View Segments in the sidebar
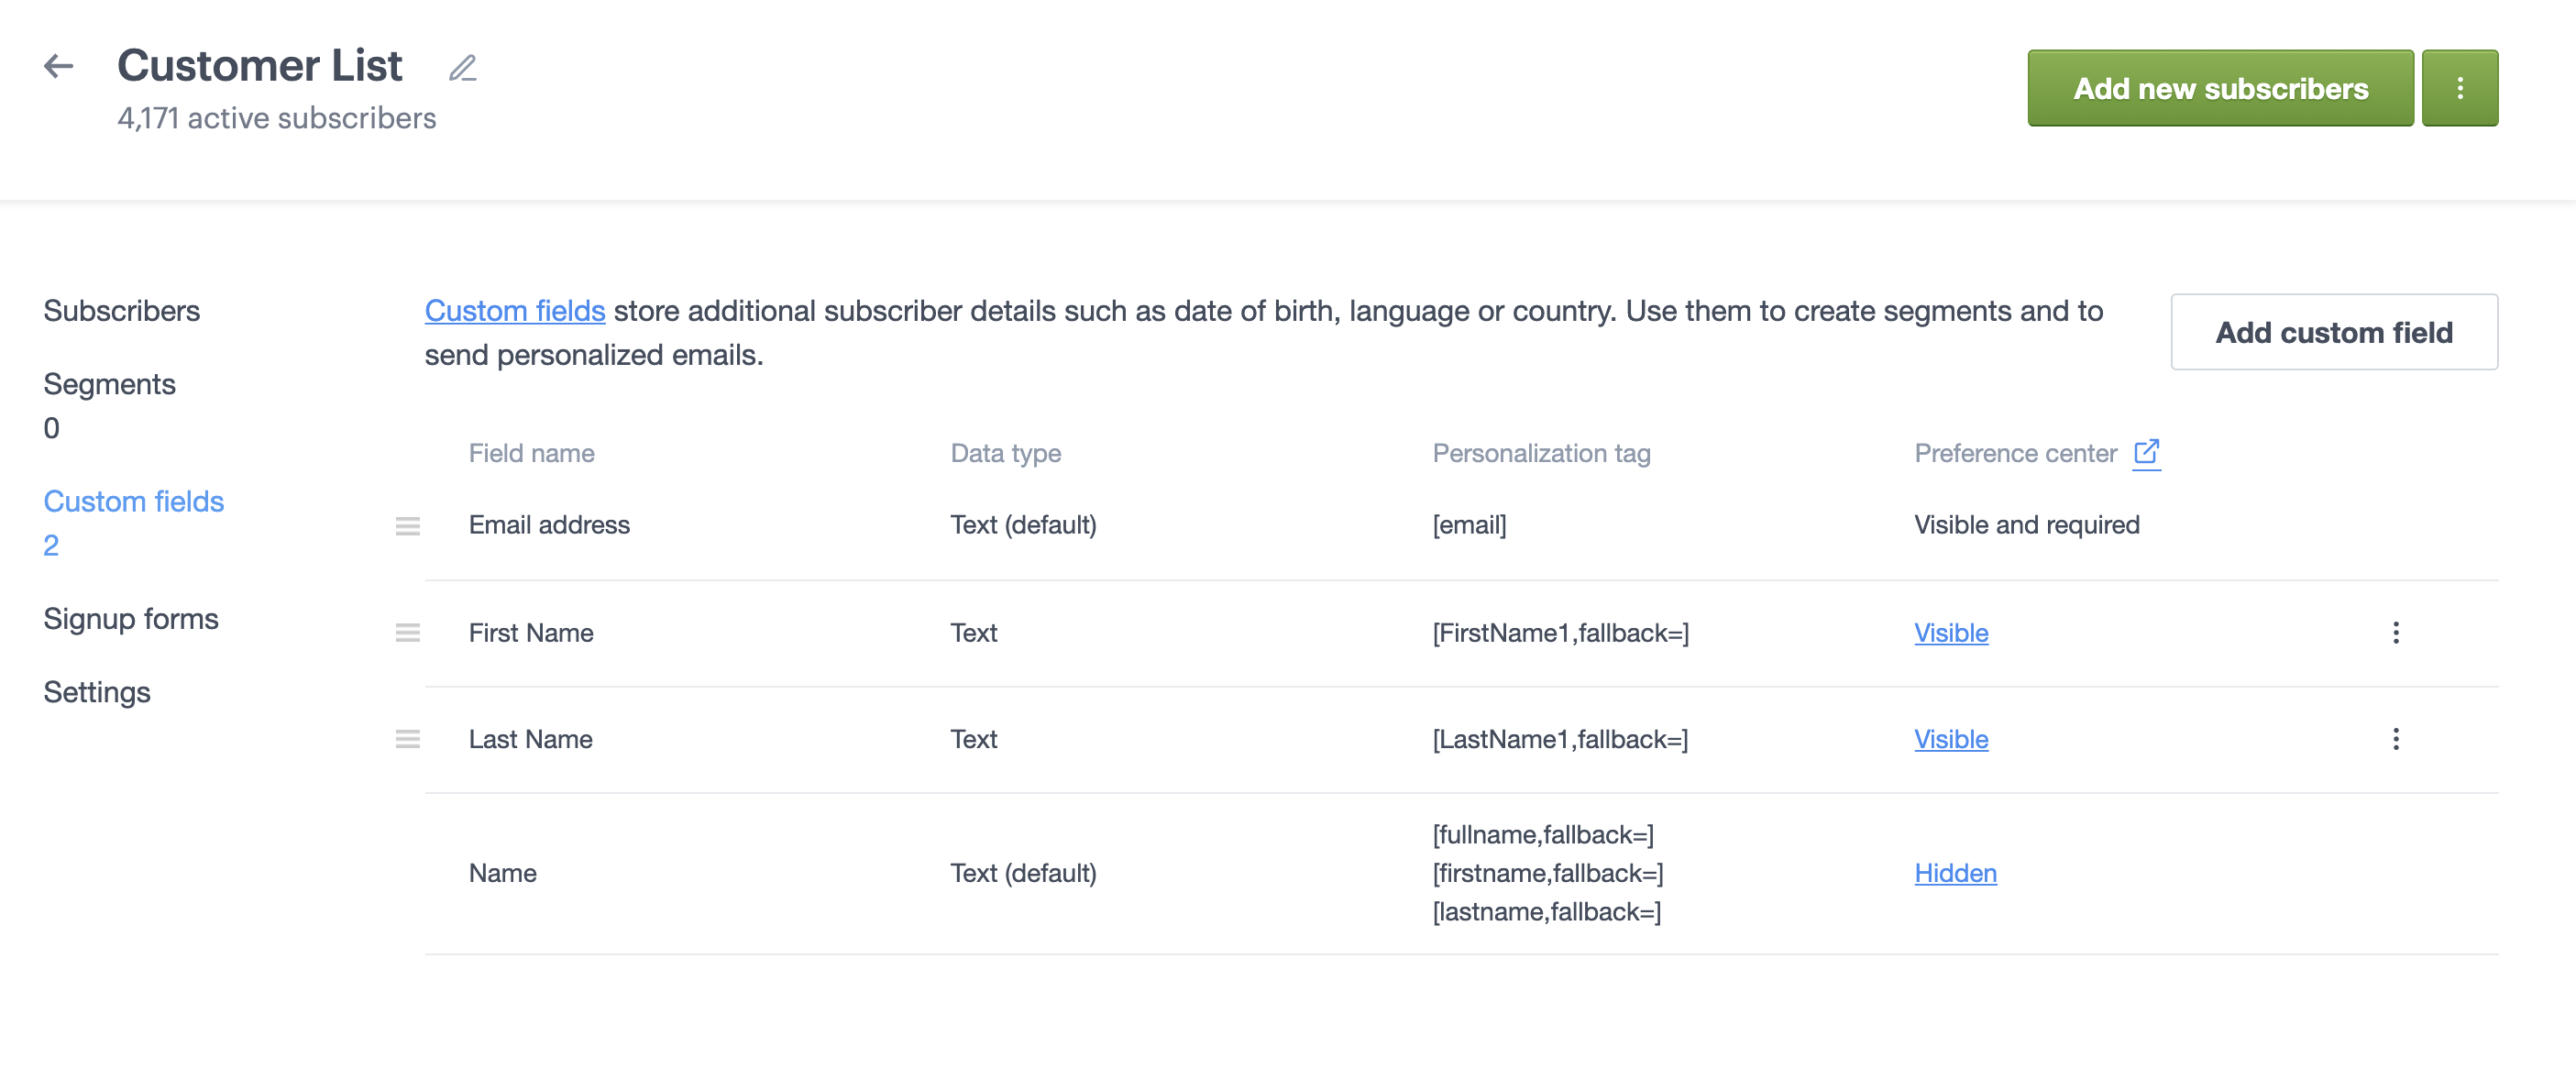This screenshot has width=2576, height=1080. (109, 383)
